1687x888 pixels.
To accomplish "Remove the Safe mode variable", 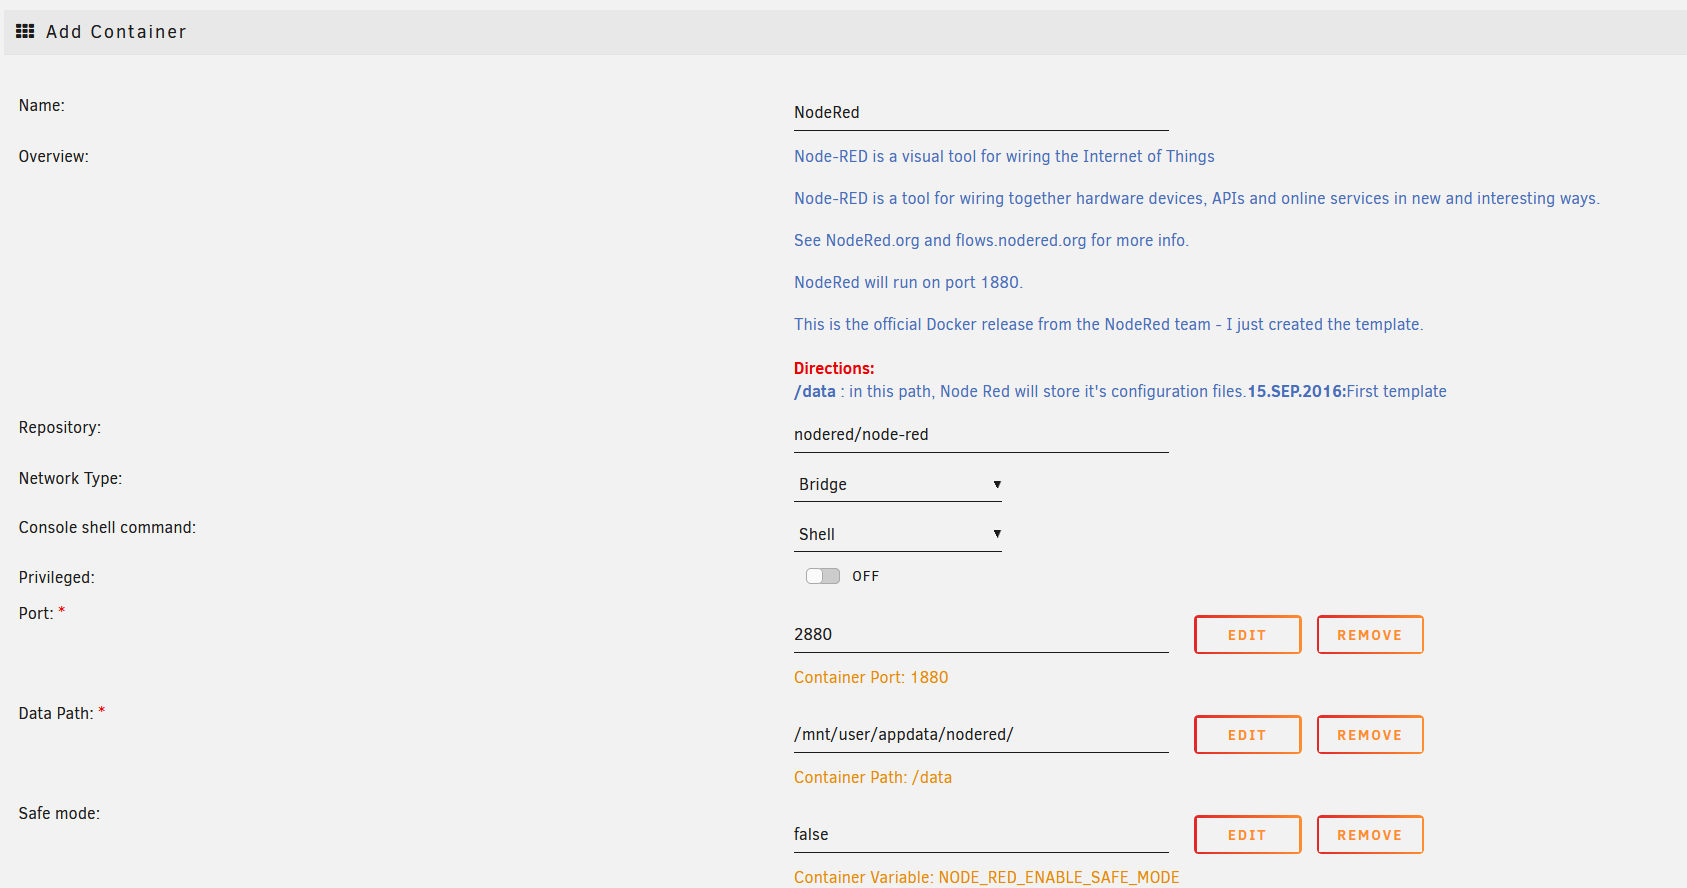I will pos(1370,835).
